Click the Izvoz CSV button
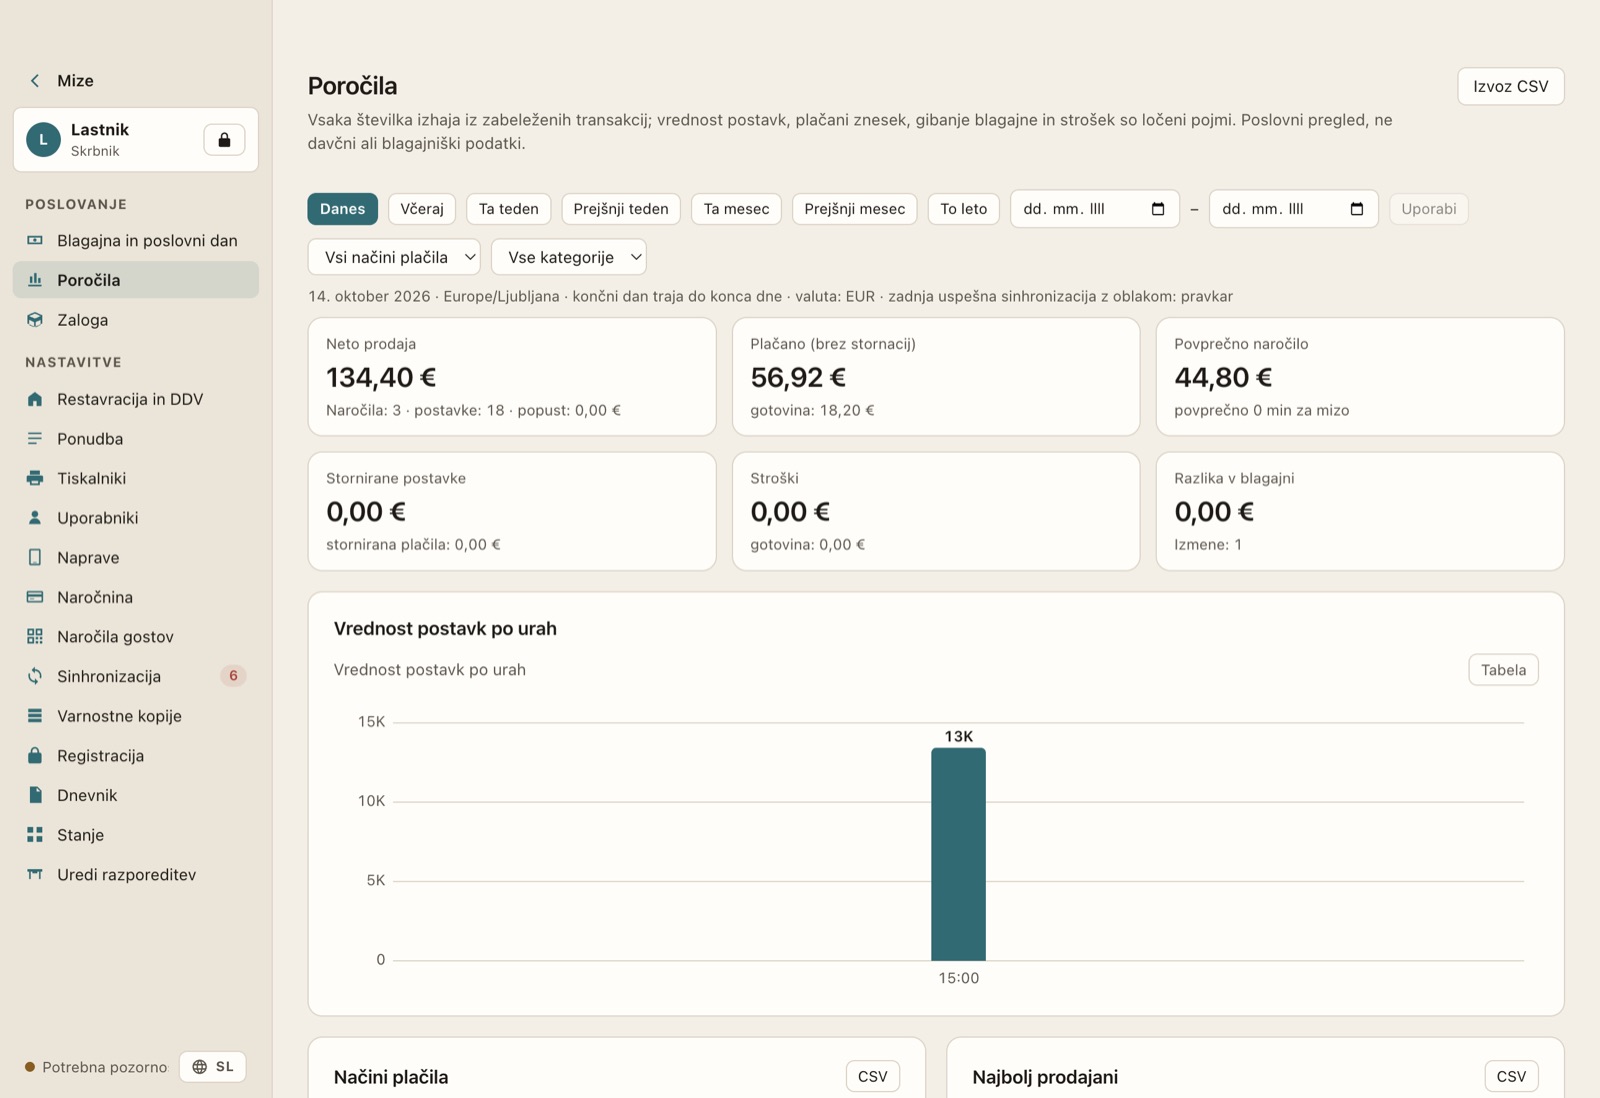 [x=1511, y=86]
